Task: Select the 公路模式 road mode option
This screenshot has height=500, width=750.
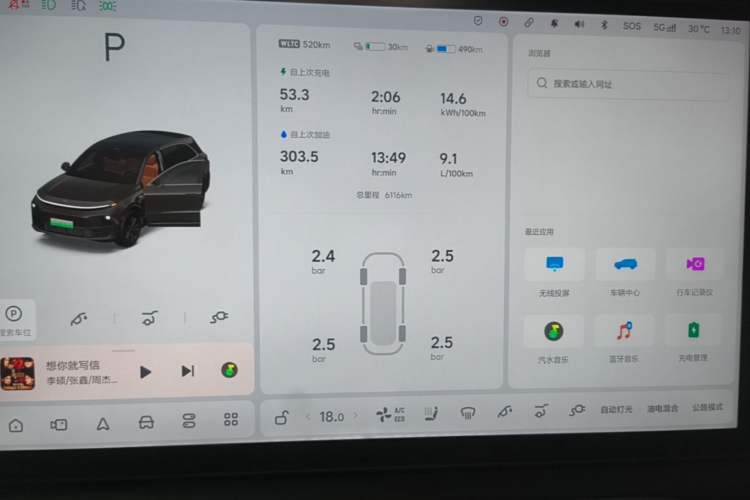Action: click(707, 408)
